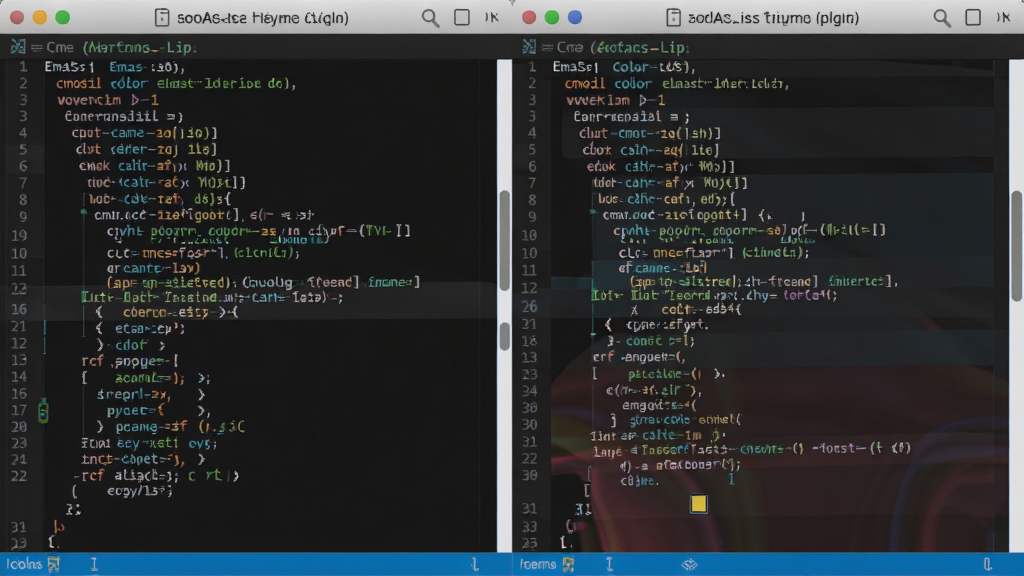Click the lower scrollbar thumb of left editor
1024x576 pixels.
tap(505, 336)
